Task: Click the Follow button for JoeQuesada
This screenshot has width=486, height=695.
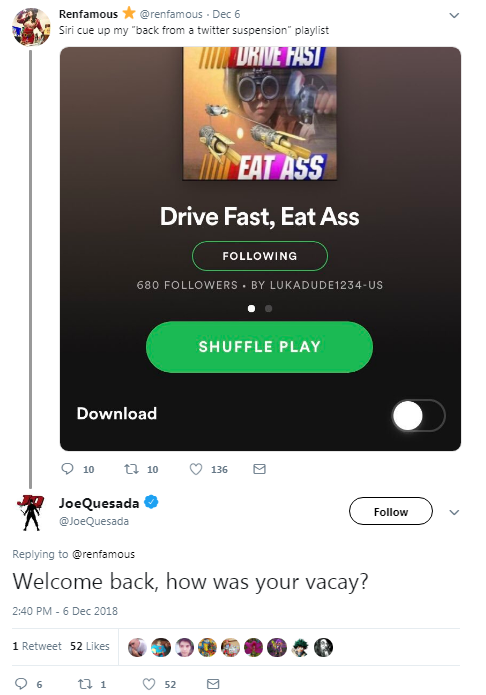Action: pos(391,511)
